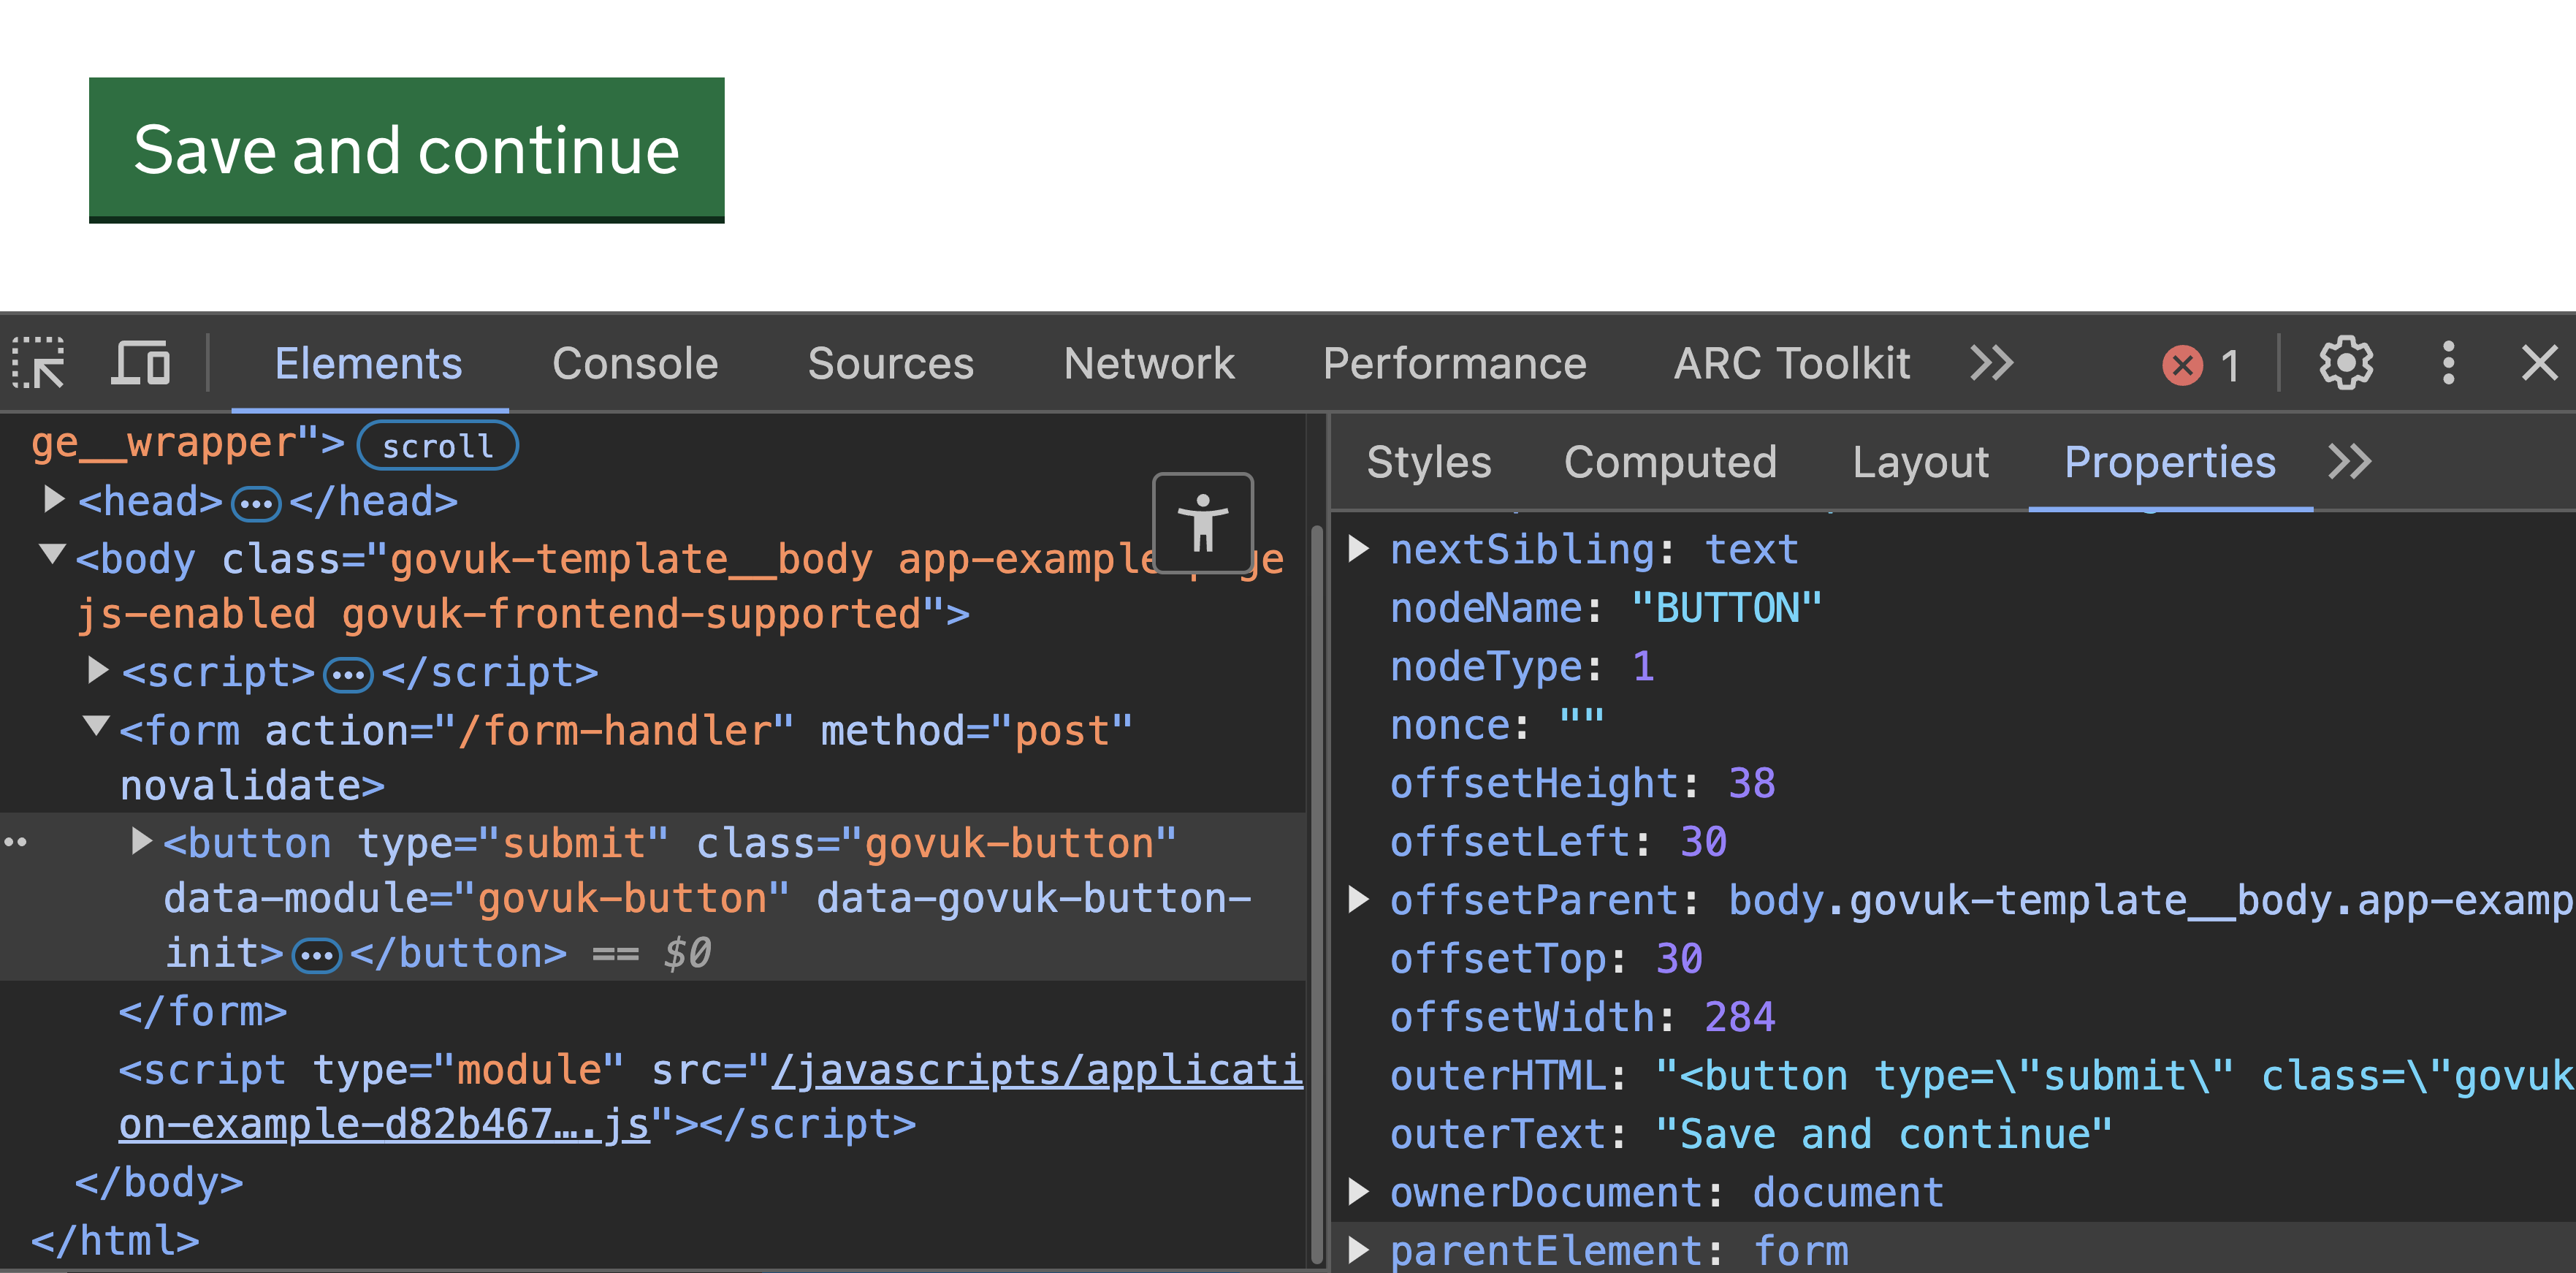The image size is (2576, 1273).
Task: Switch to the Console panel
Action: point(635,363)
